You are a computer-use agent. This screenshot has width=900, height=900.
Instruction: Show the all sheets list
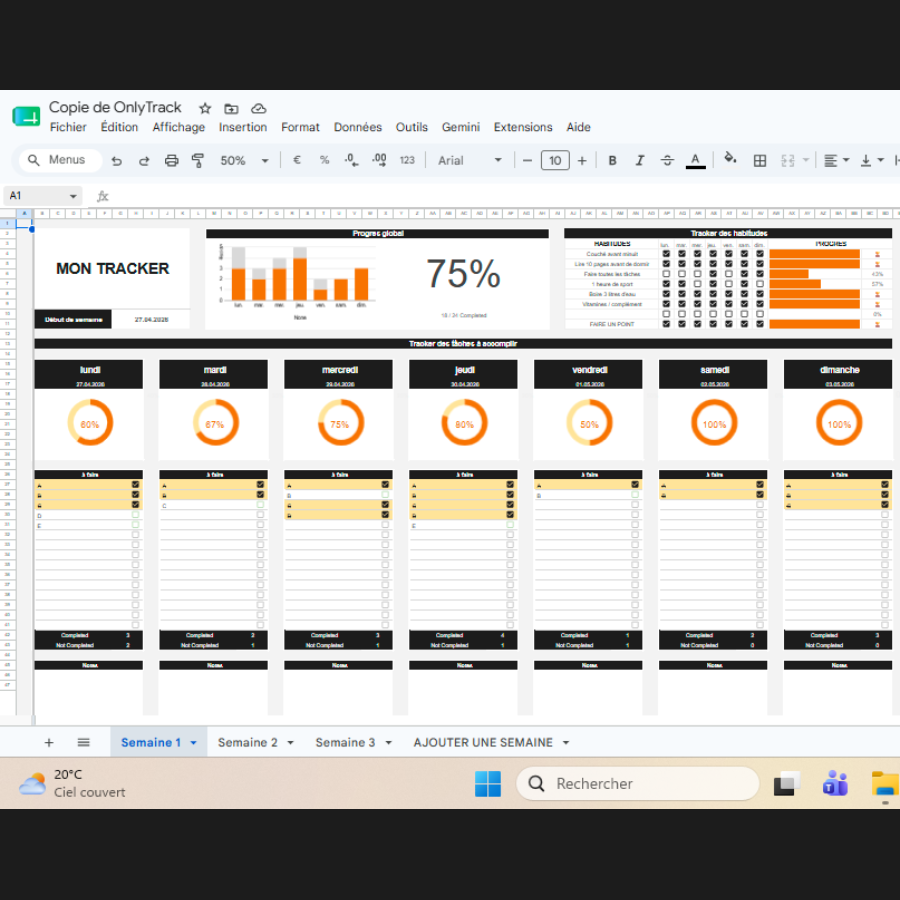coord(84,743)
